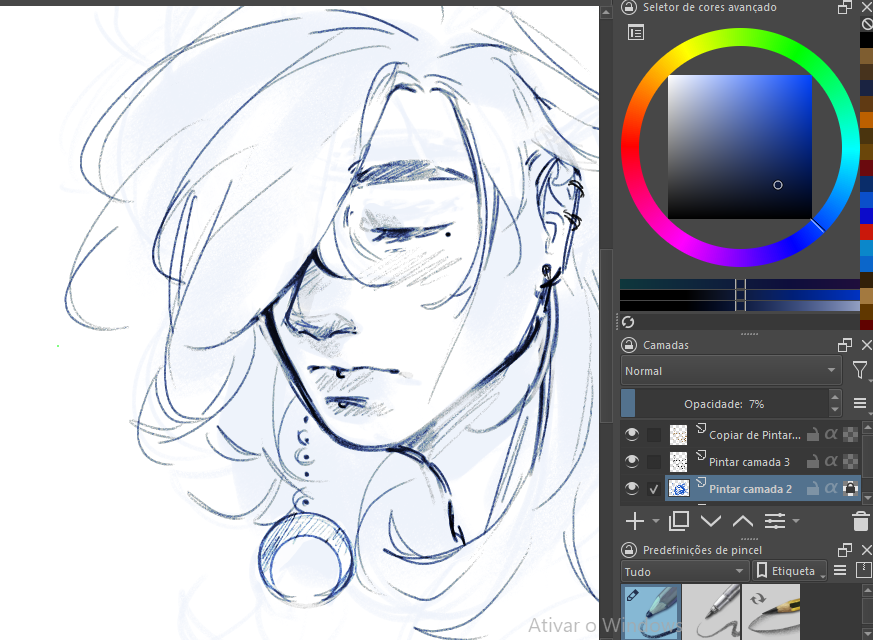Lock the Pintar camada 3 layer

pyautogui.click(x=813, y=461)
